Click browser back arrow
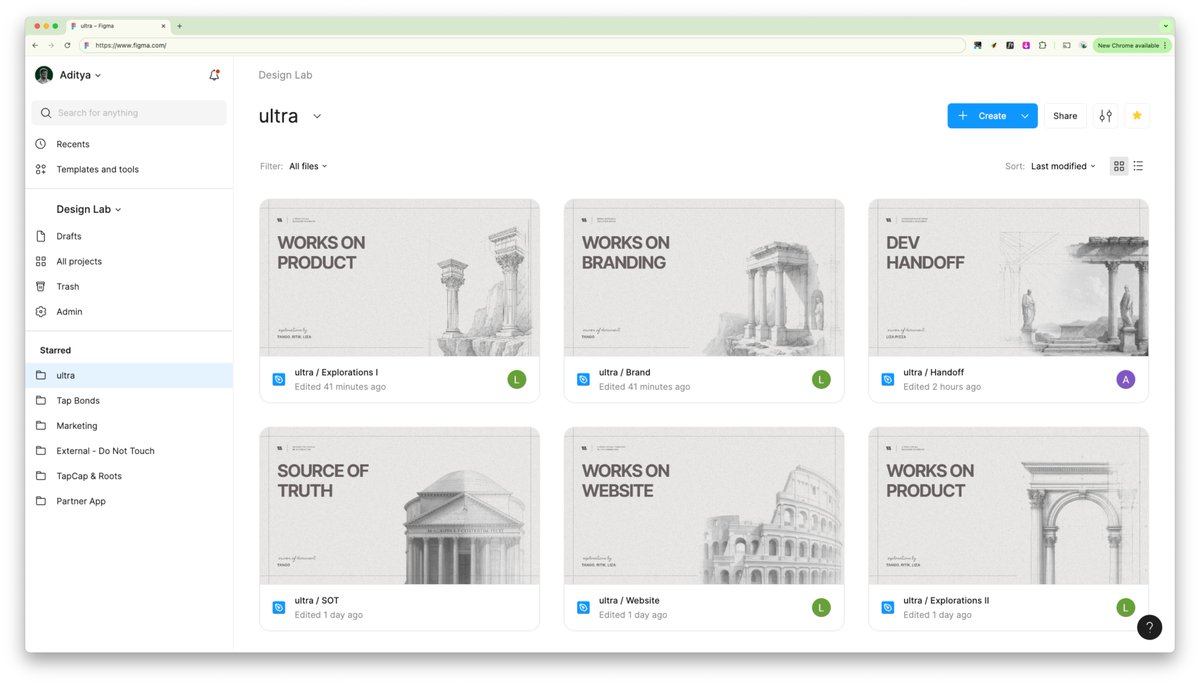Viewport: 1200px width, 686px height. coord(36,45)
